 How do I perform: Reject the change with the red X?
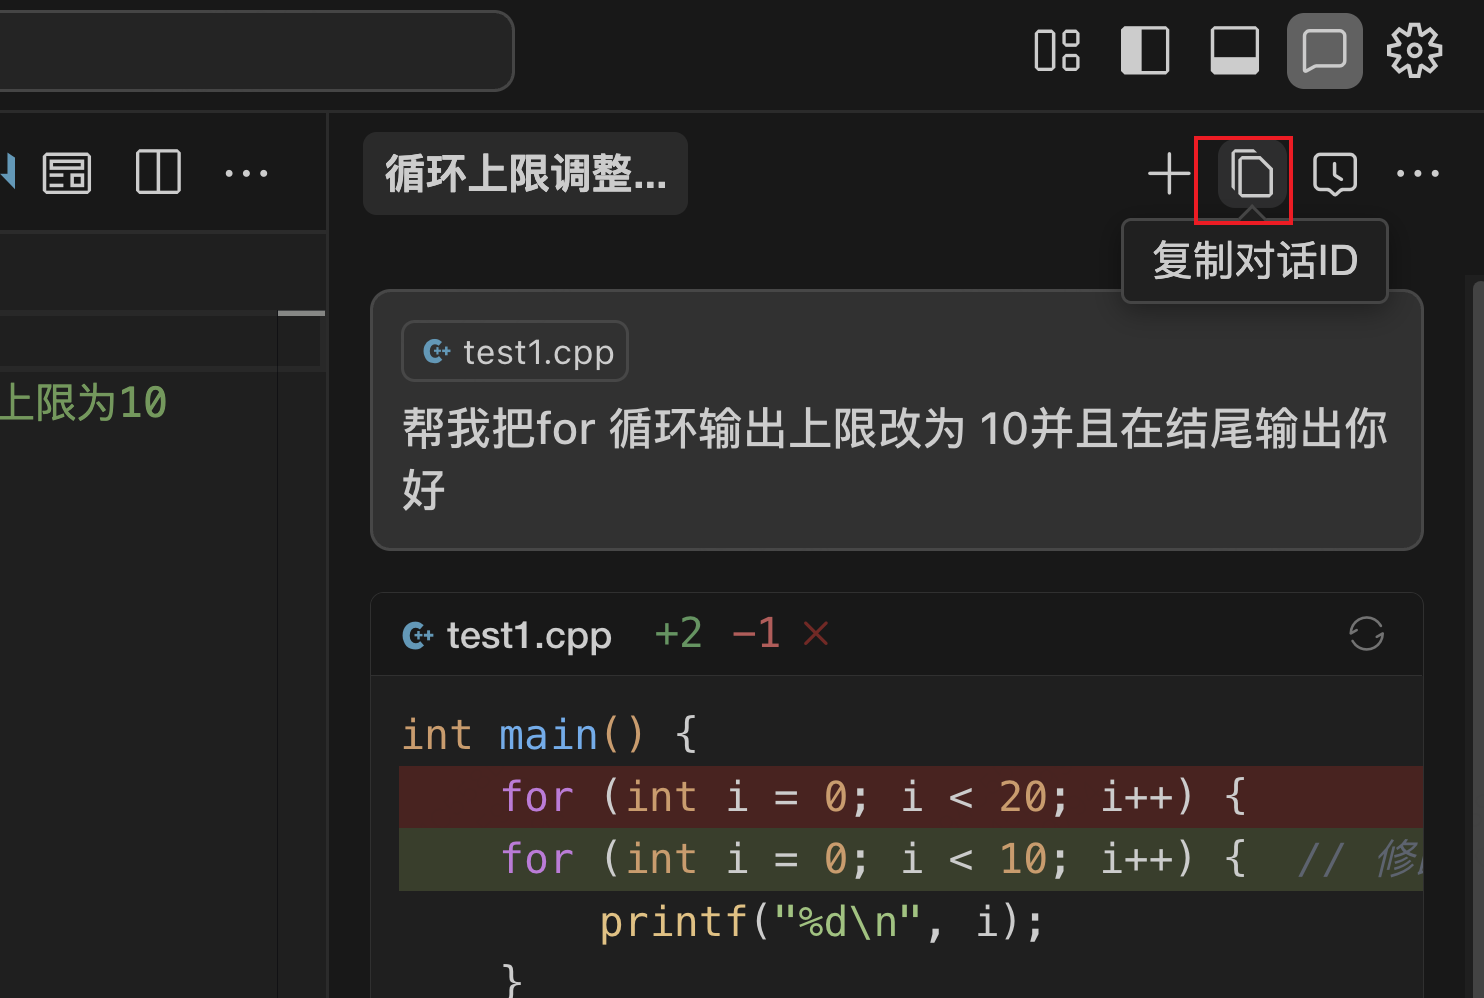click(816, 634)
